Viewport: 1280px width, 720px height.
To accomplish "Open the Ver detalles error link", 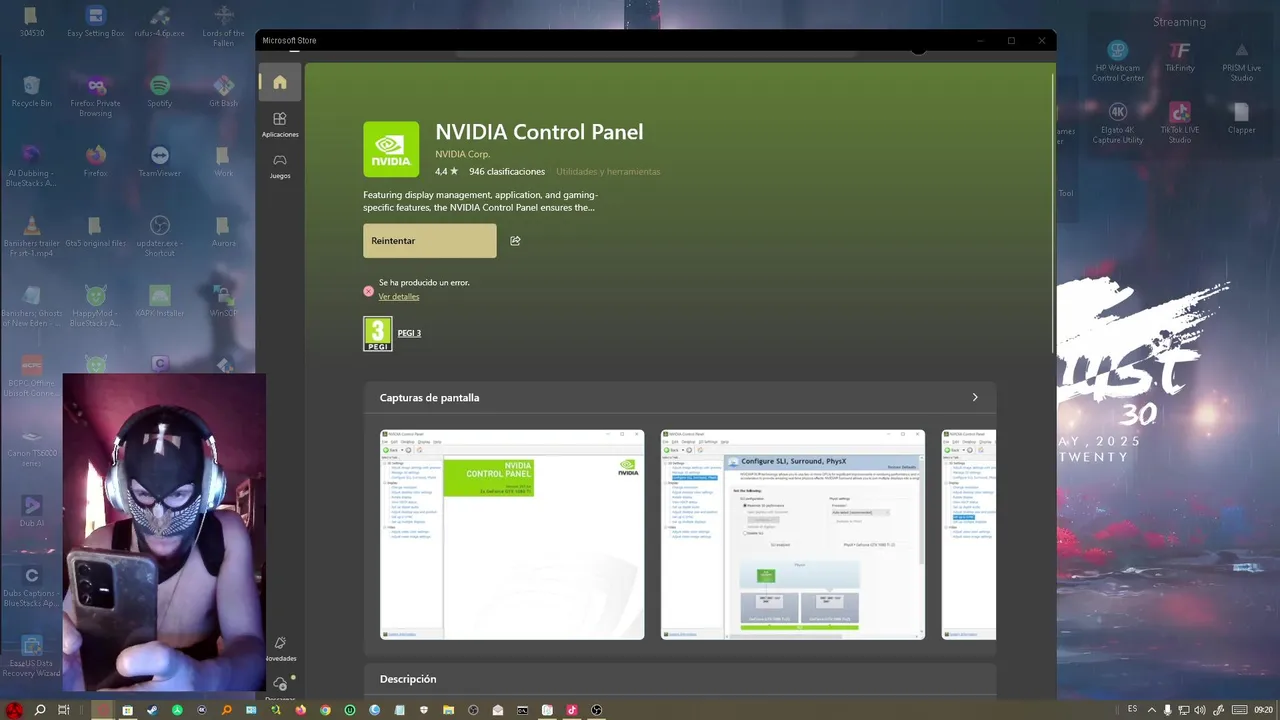I will pyautogui.click(x=399, y=297).
